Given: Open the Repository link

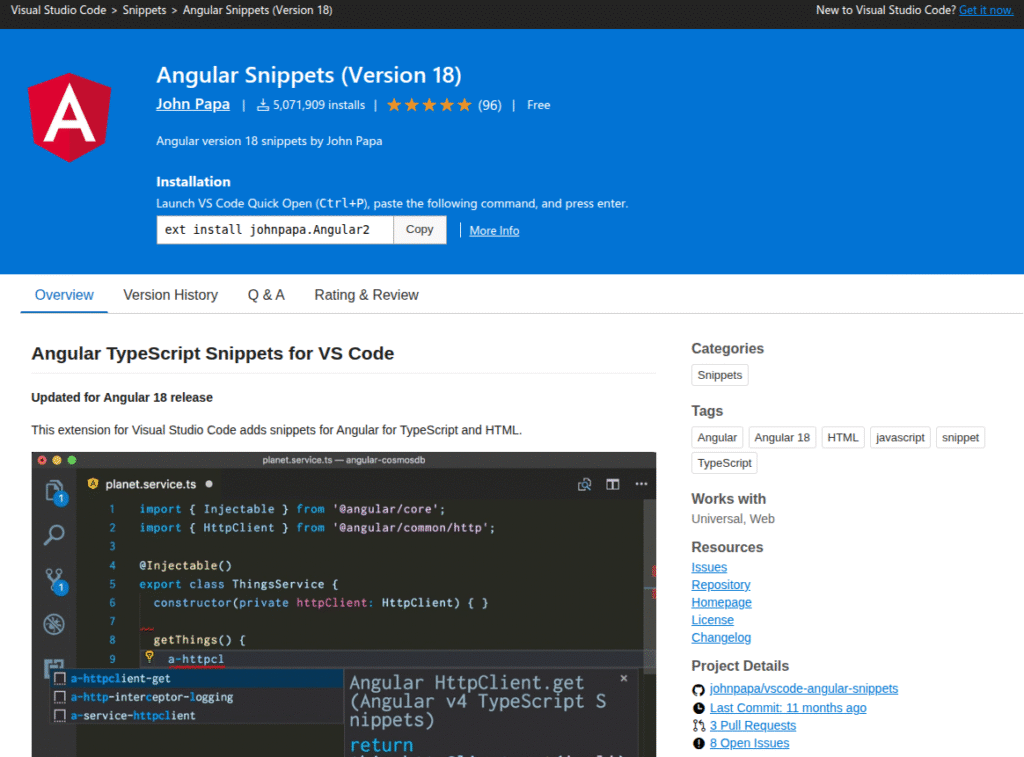Looking at the screenshot, I should click(721, 585).
